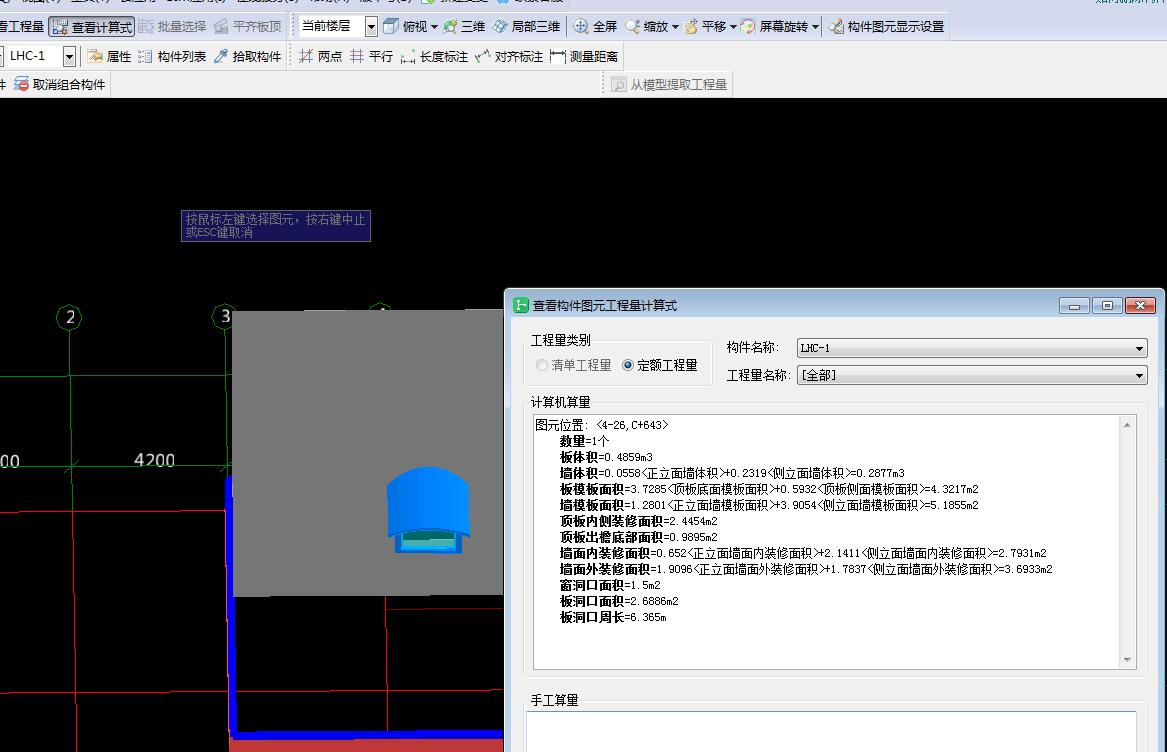Select the 定额工程量 radio button
This screenshot has height=752, width=1167.
pos(628,365)
